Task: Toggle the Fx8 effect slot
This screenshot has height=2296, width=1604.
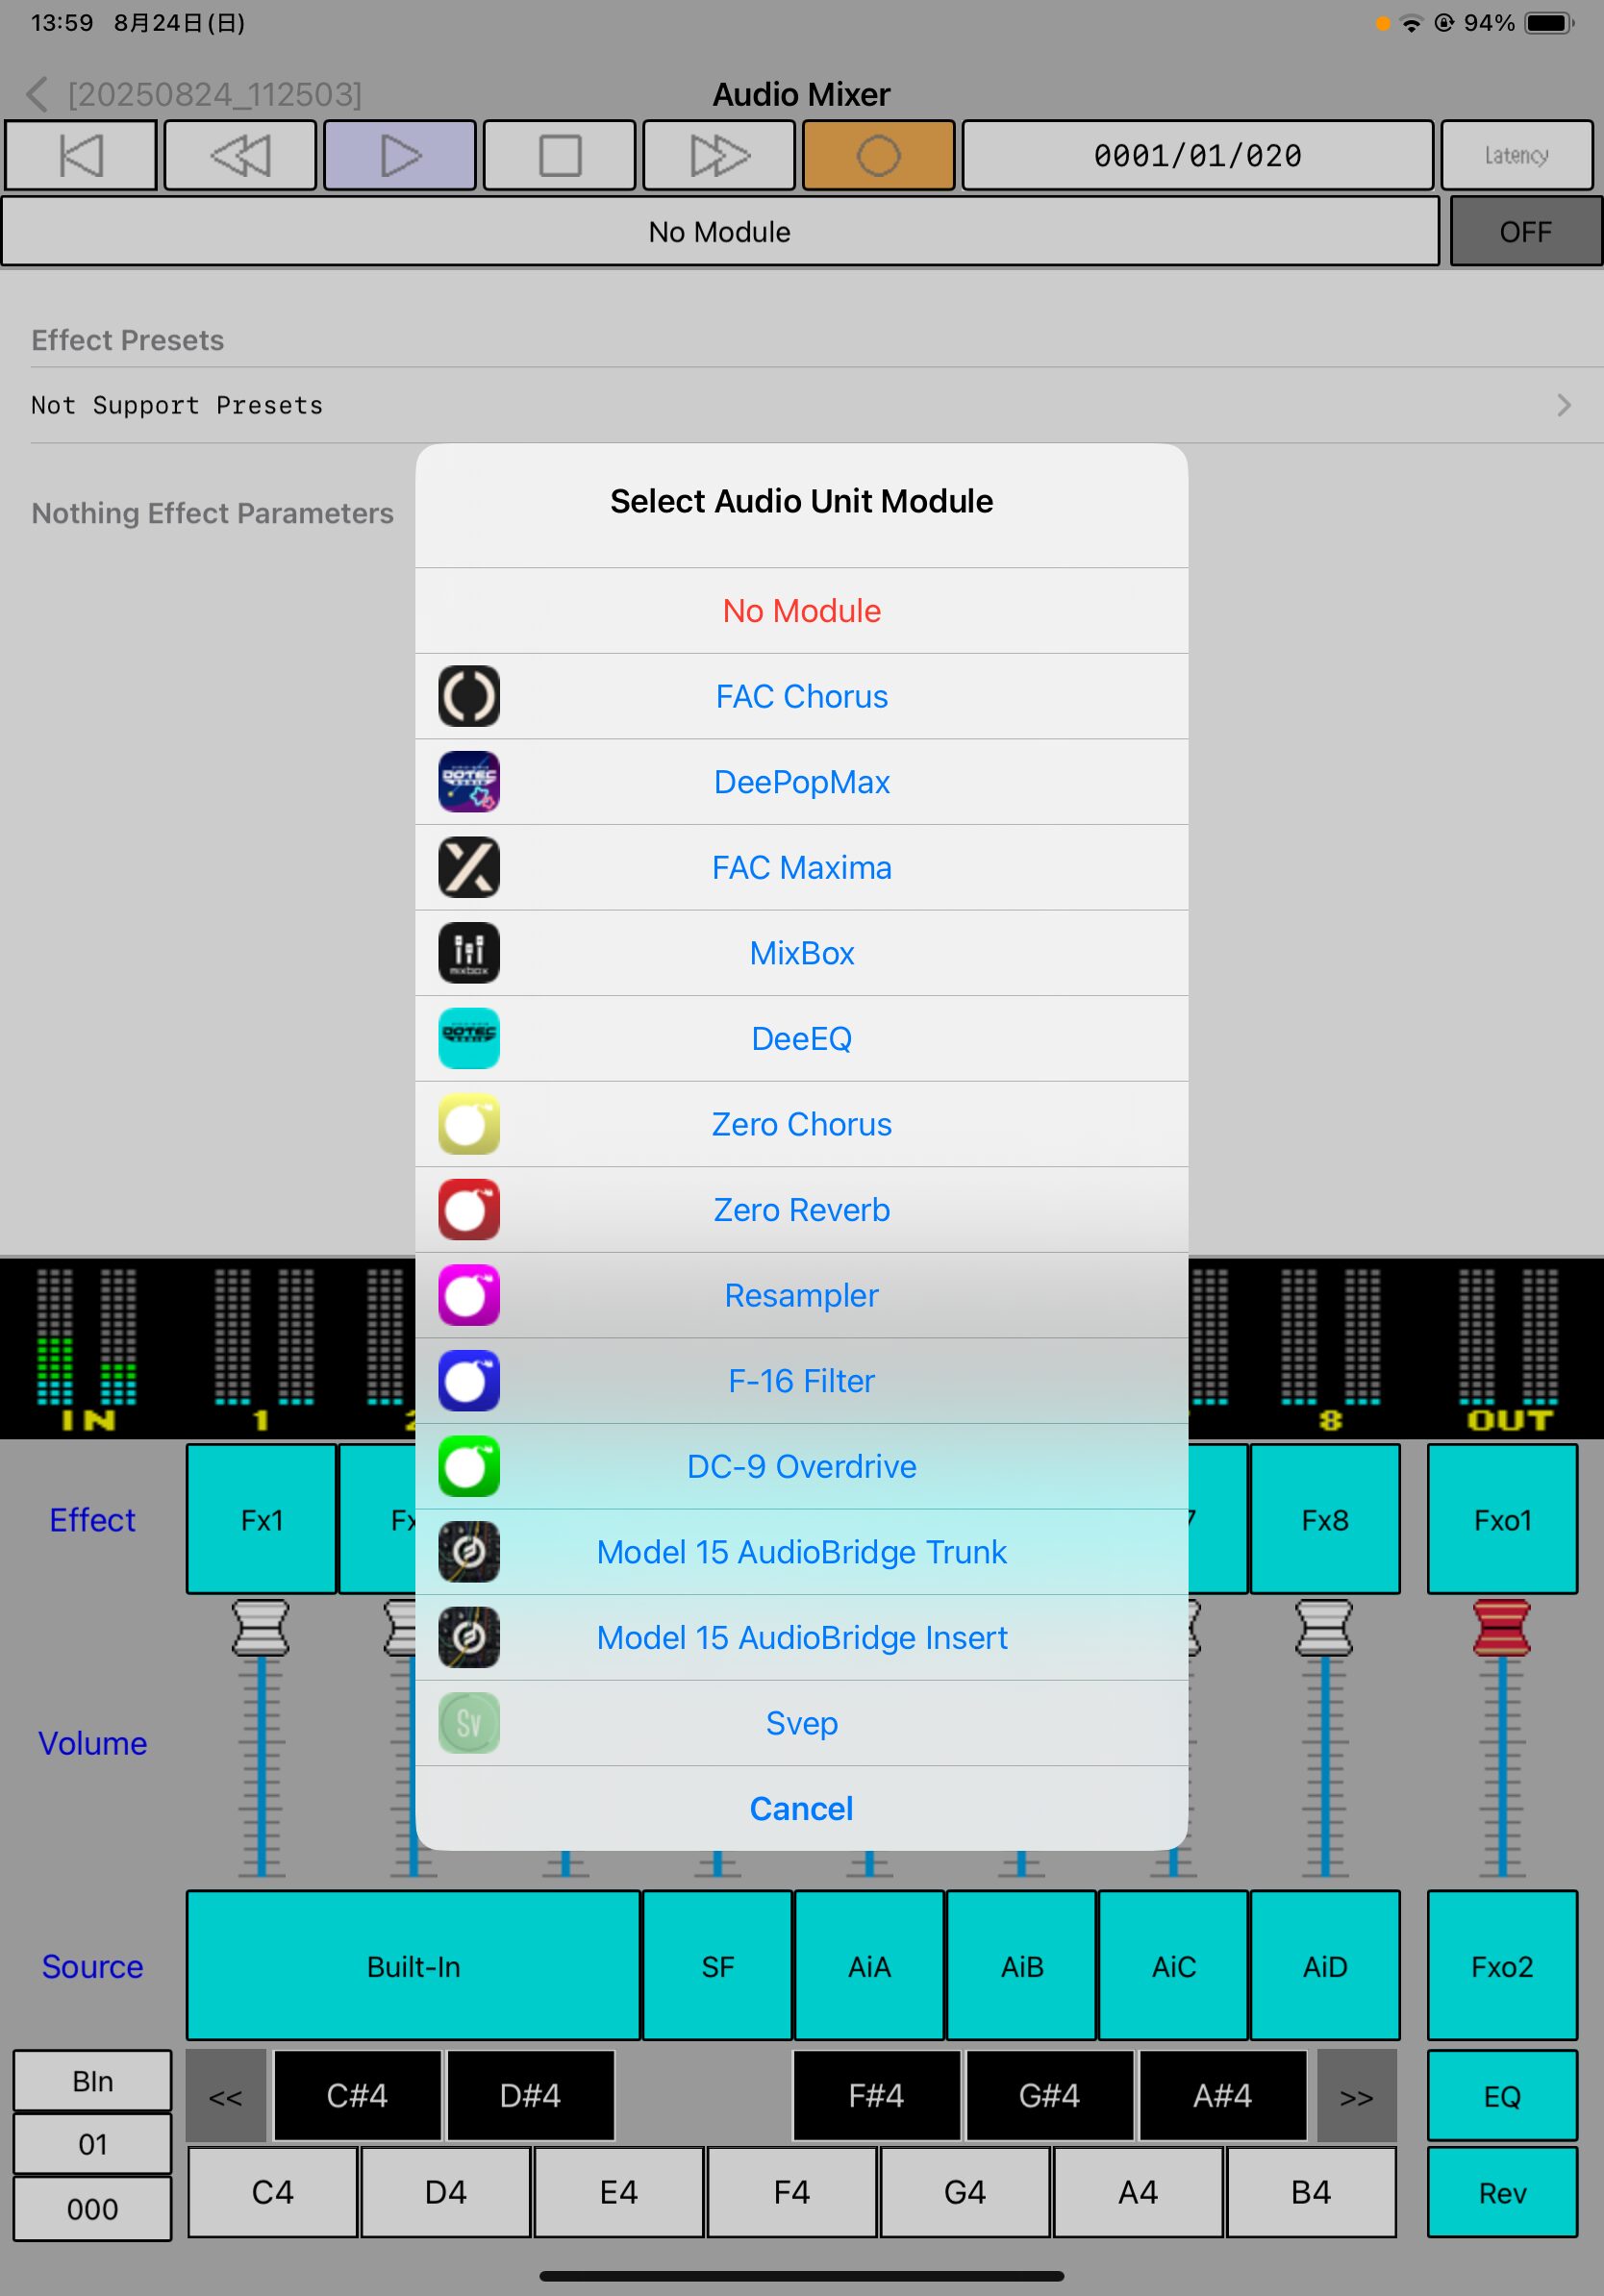Action: pyautogui.click(x=1325, y=1519)
